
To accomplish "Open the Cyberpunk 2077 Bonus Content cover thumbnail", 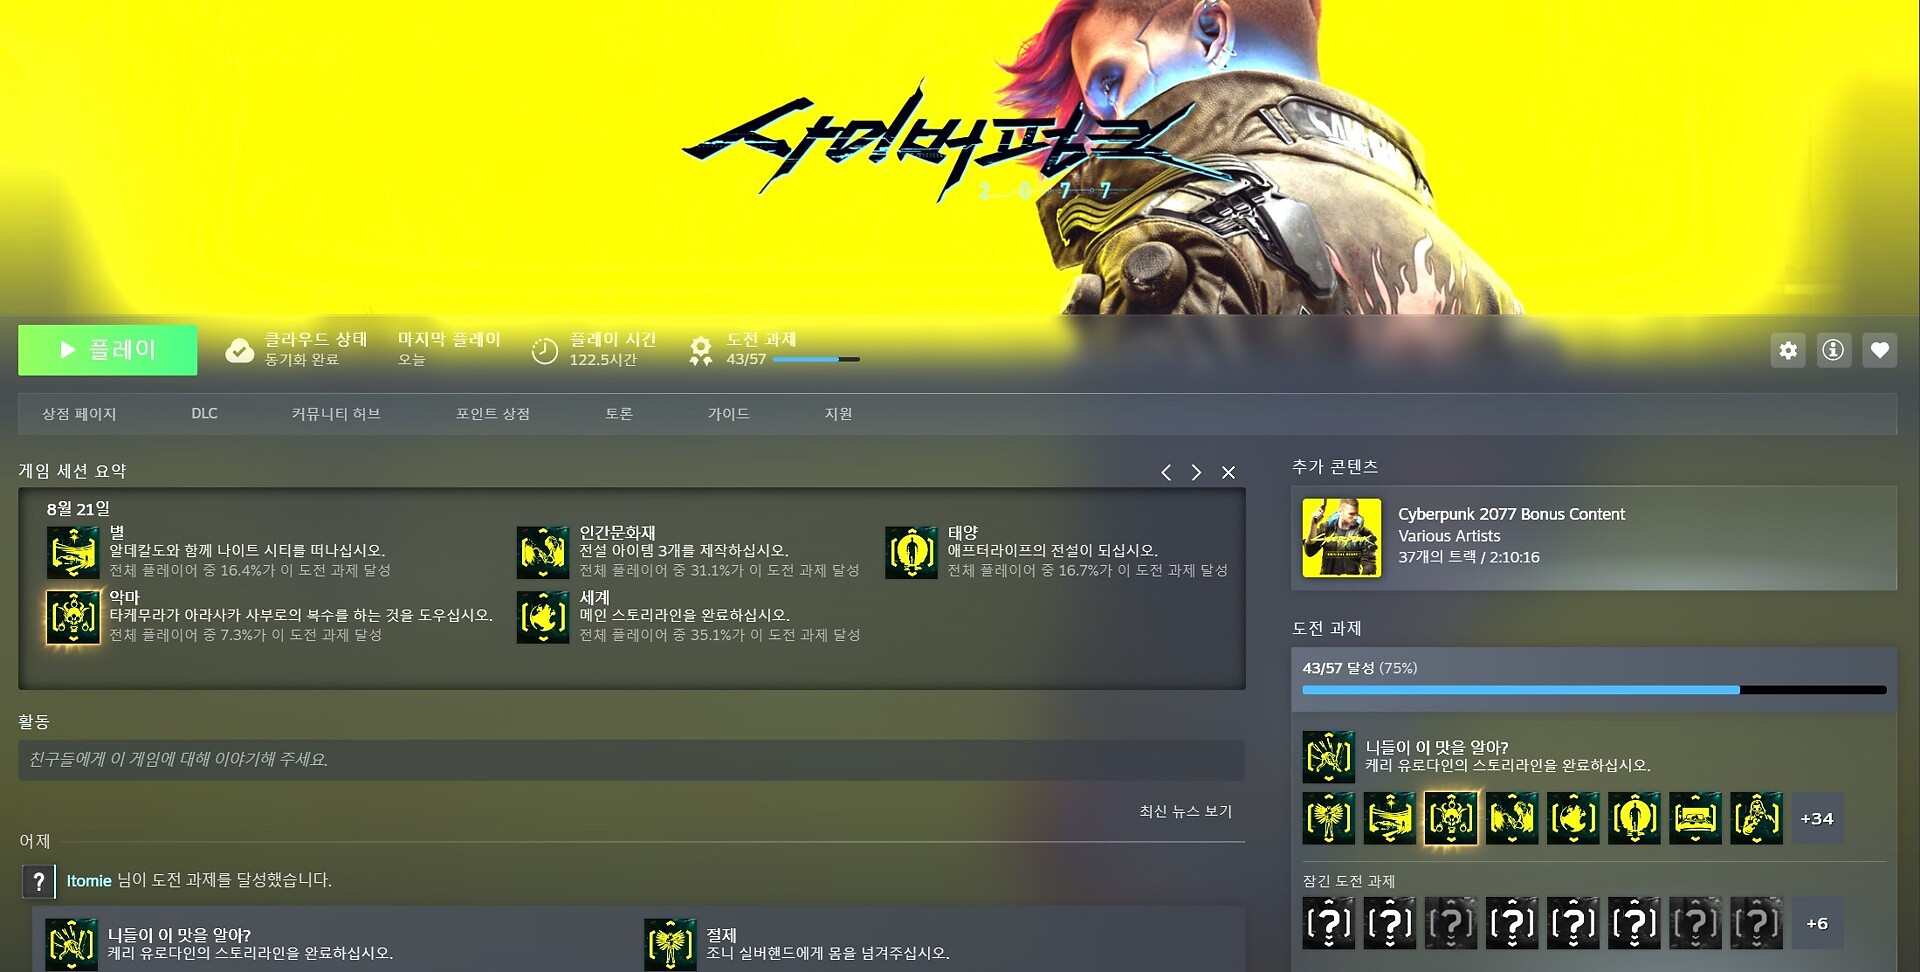I will 1342,538.
